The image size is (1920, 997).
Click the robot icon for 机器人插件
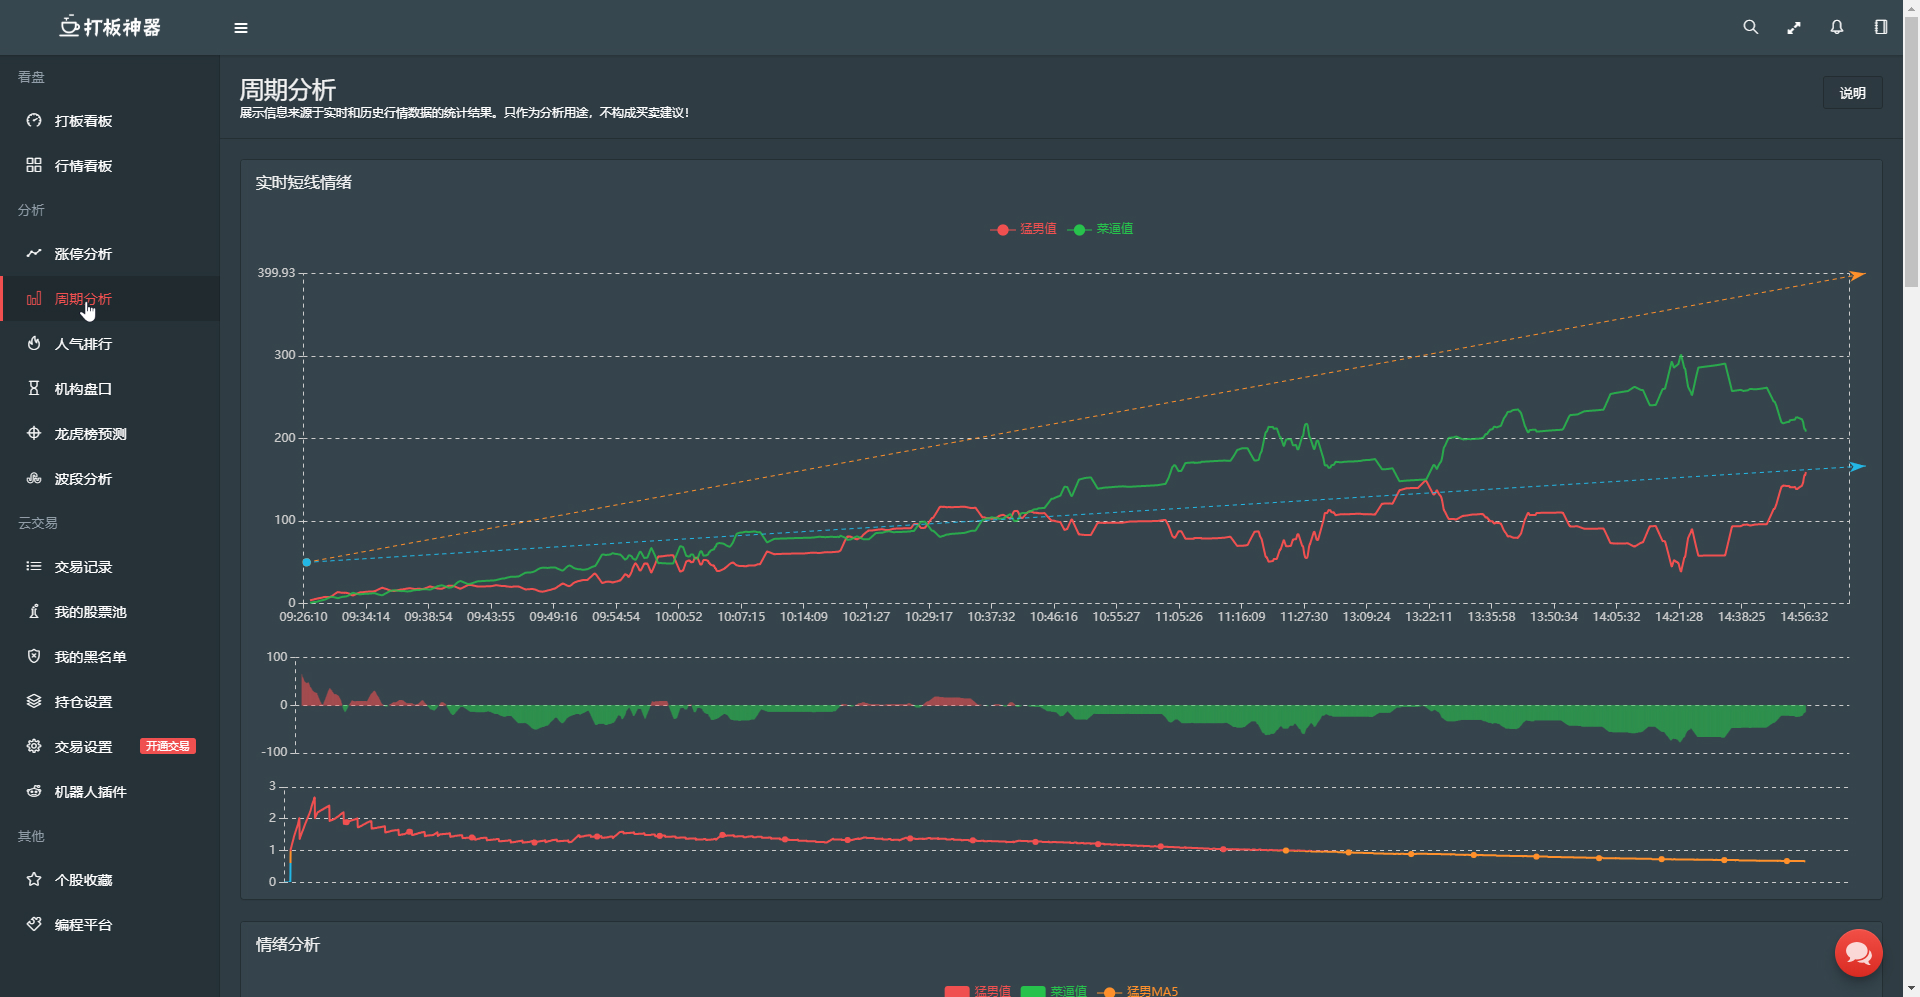pos(34,791)
